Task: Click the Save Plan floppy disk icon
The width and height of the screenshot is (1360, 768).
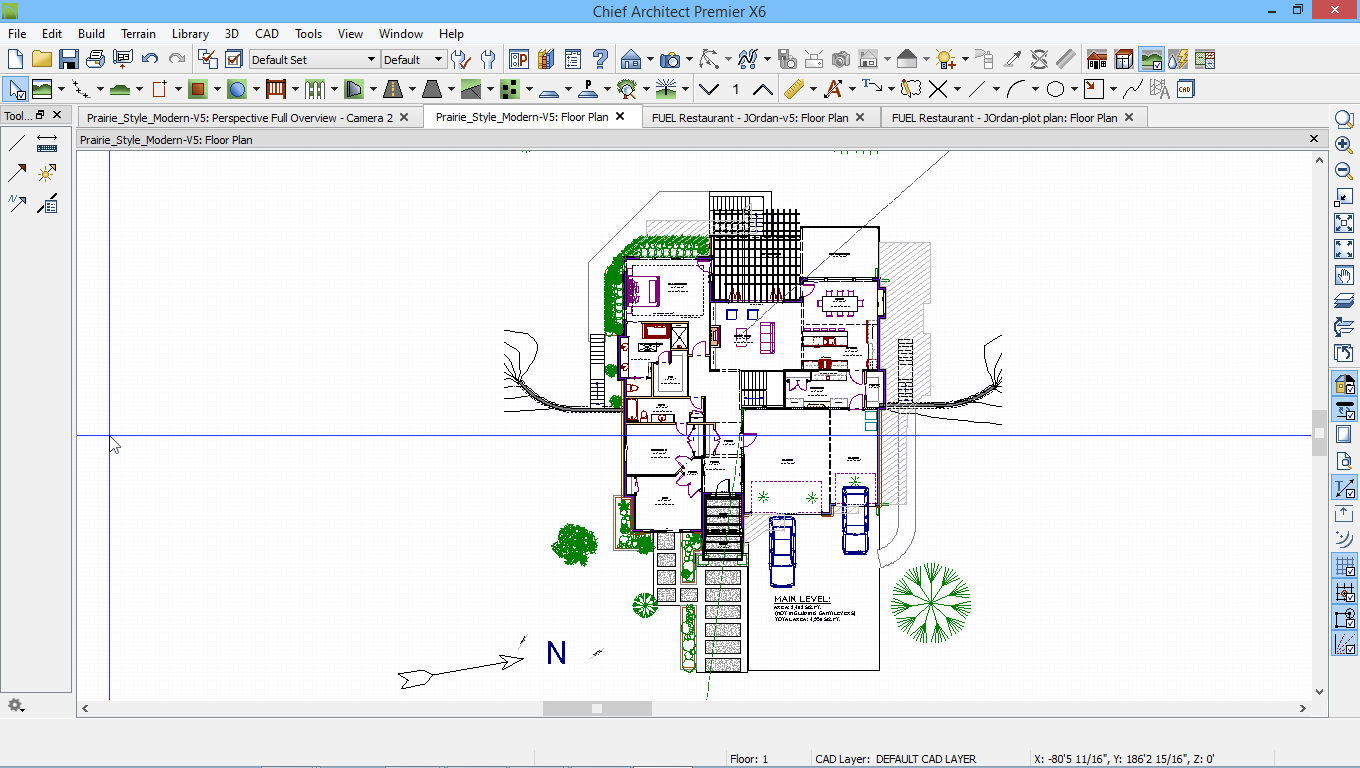Action: (68, 59)
